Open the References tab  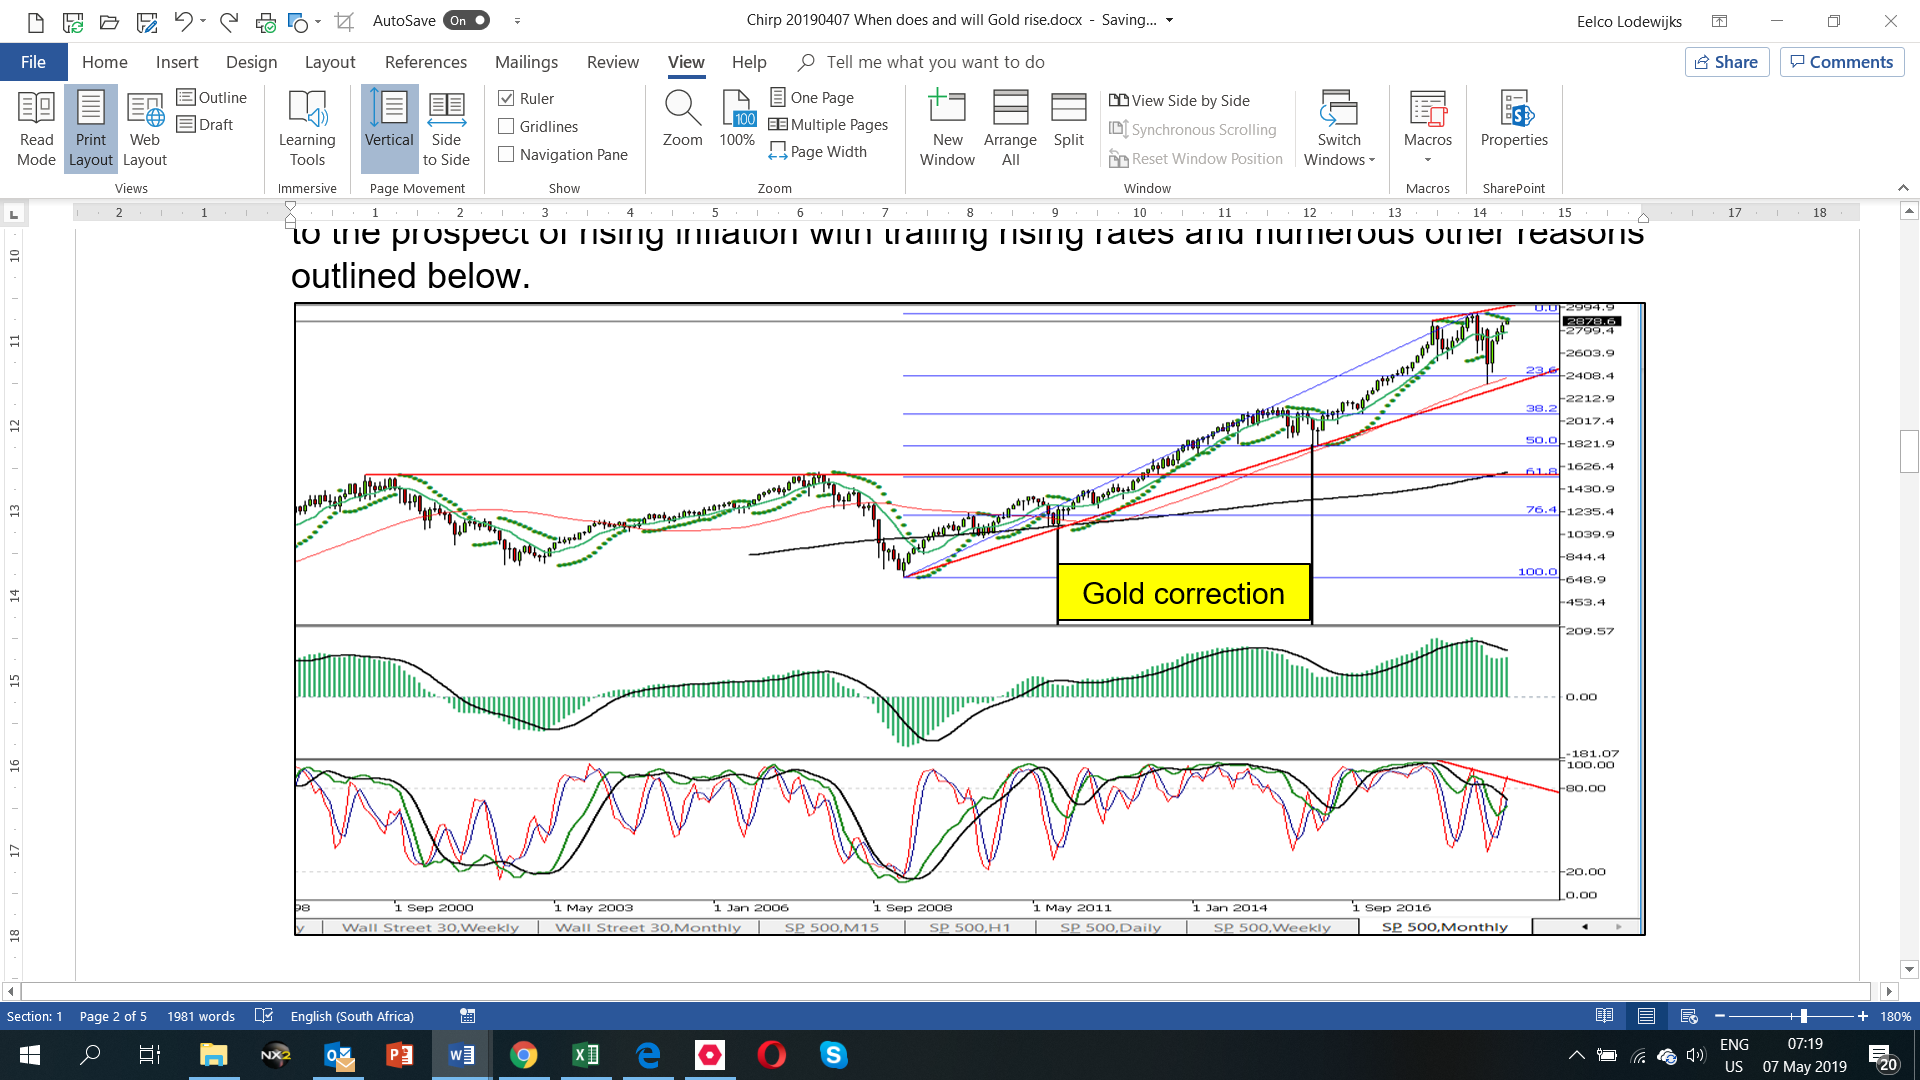tap(425, 62)
